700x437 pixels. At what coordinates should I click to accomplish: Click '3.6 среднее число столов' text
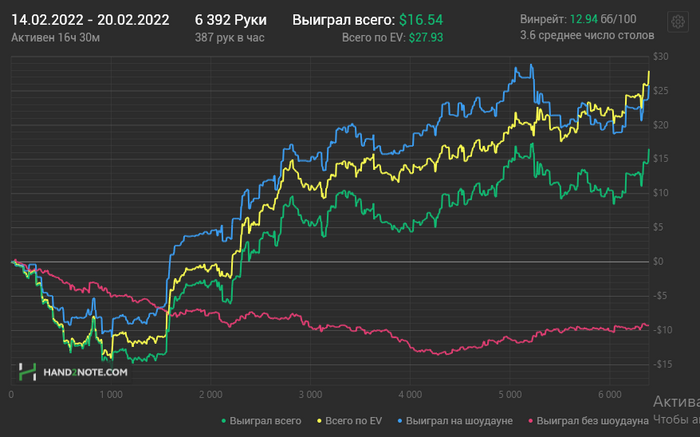point(587,35)
